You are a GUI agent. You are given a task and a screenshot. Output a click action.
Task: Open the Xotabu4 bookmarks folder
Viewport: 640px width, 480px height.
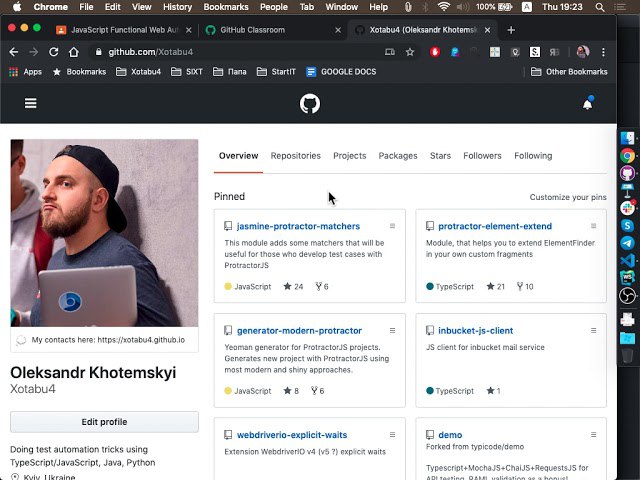click(x=138, y=72)
